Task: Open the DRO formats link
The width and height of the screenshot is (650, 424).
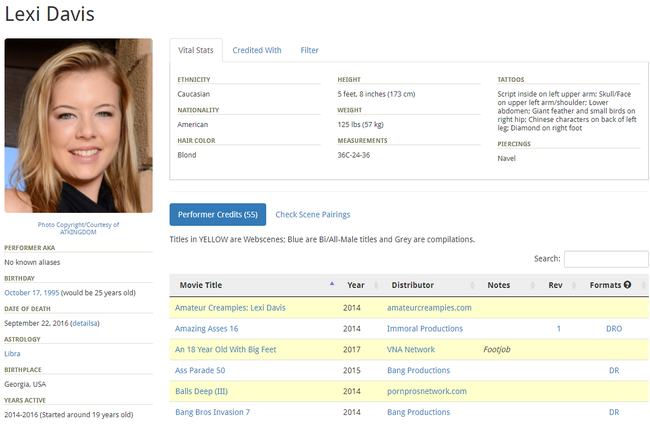Action: pyautogui.click(x=614, y=329)
